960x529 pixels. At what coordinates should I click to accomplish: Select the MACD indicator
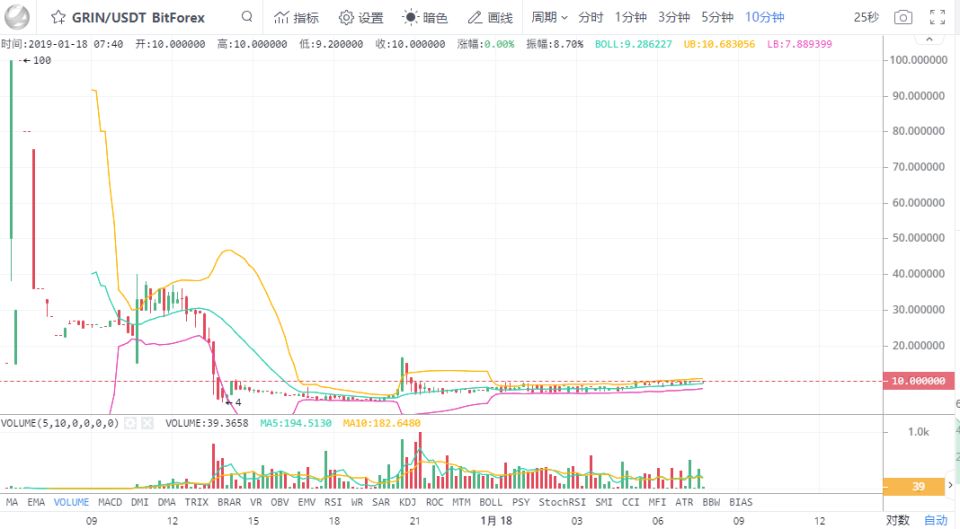click(110, 502)
